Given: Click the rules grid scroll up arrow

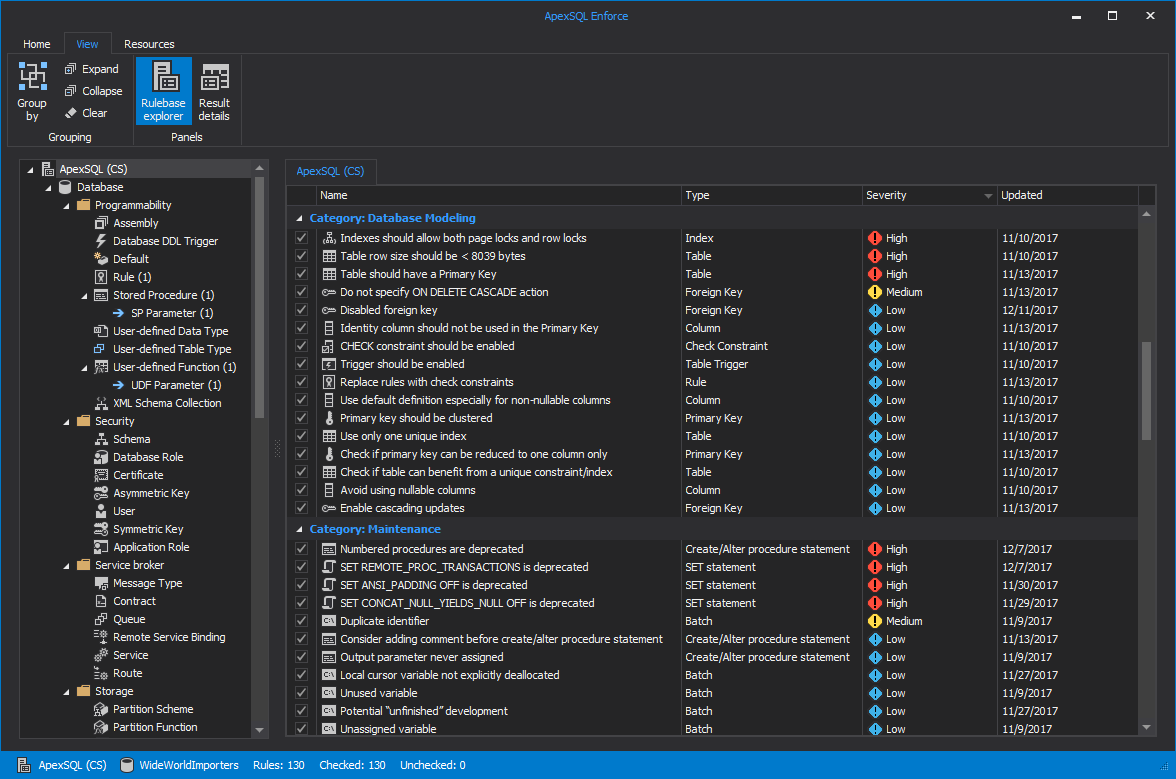Looking at the screenshot, I should 1146,214.
